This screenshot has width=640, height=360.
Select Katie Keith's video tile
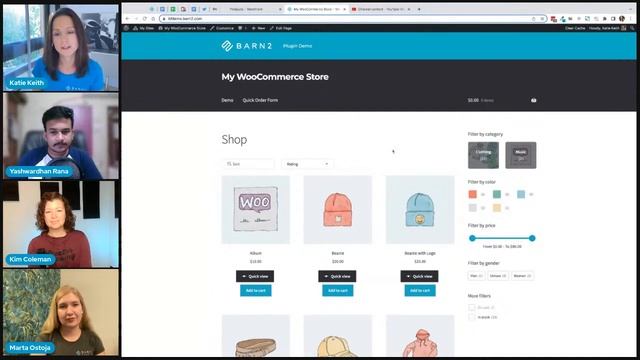(61, 47)
